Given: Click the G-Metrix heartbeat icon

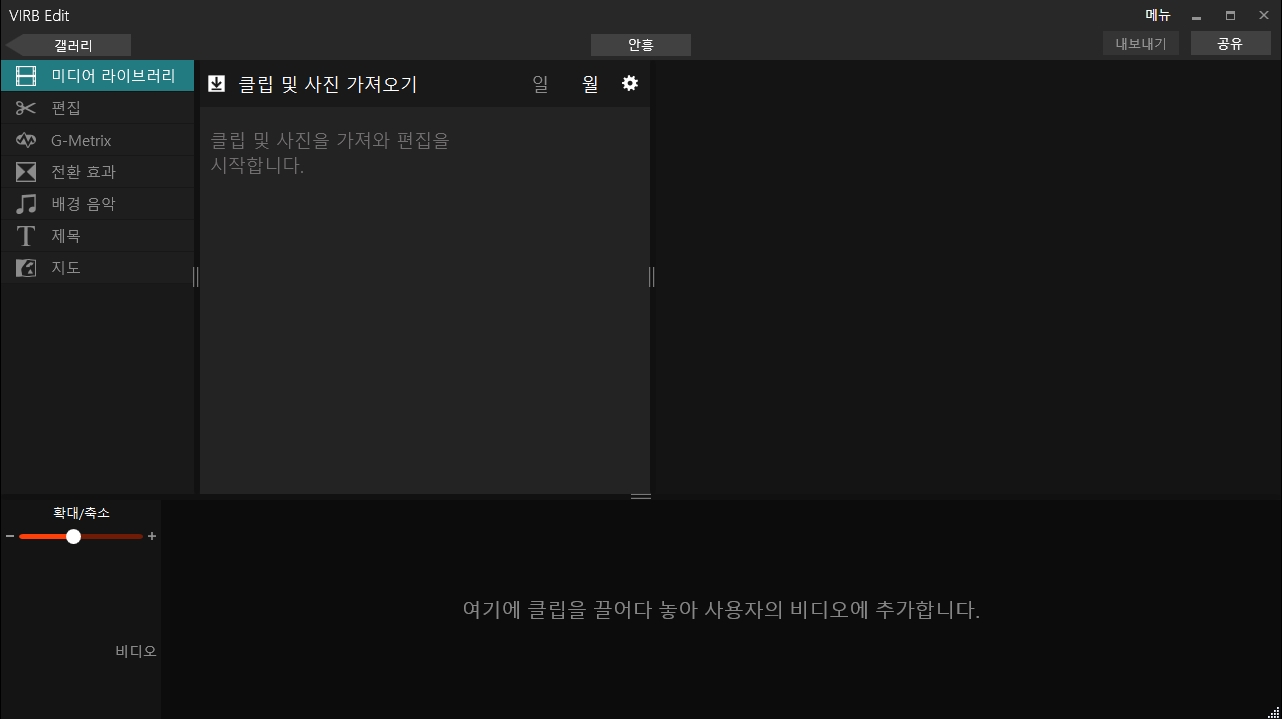Looking at the screenshot, I should click(x=26, y=140).
